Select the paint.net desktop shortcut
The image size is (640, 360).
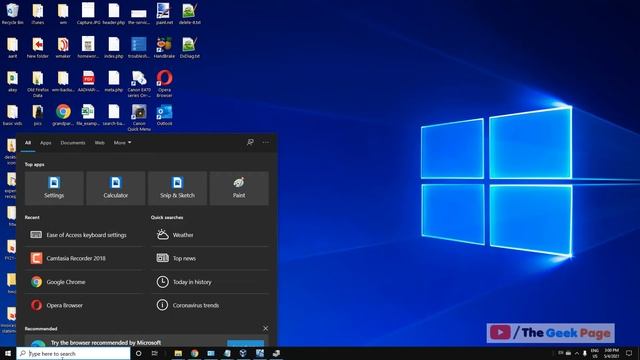point(164,13)
